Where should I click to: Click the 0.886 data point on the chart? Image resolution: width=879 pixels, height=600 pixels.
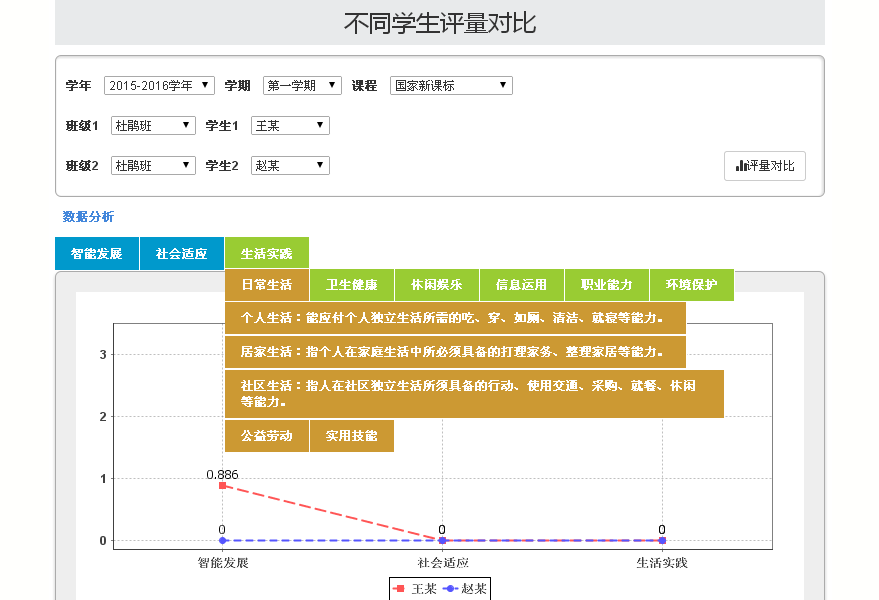tap(222, 485)
